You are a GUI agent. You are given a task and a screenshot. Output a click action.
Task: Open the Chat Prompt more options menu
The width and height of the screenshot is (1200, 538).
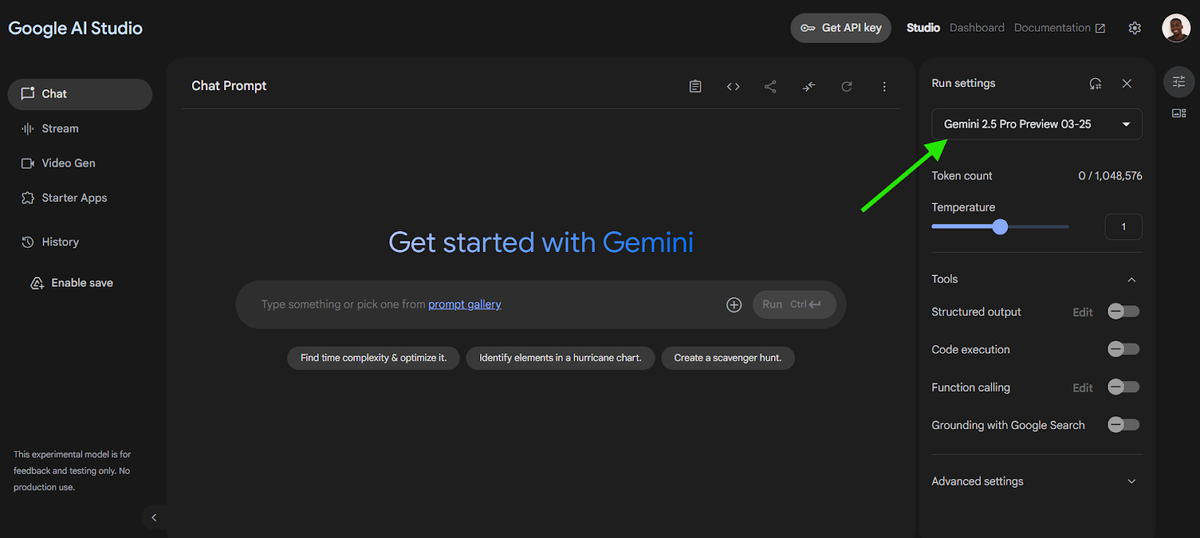[x=884, y=87]
